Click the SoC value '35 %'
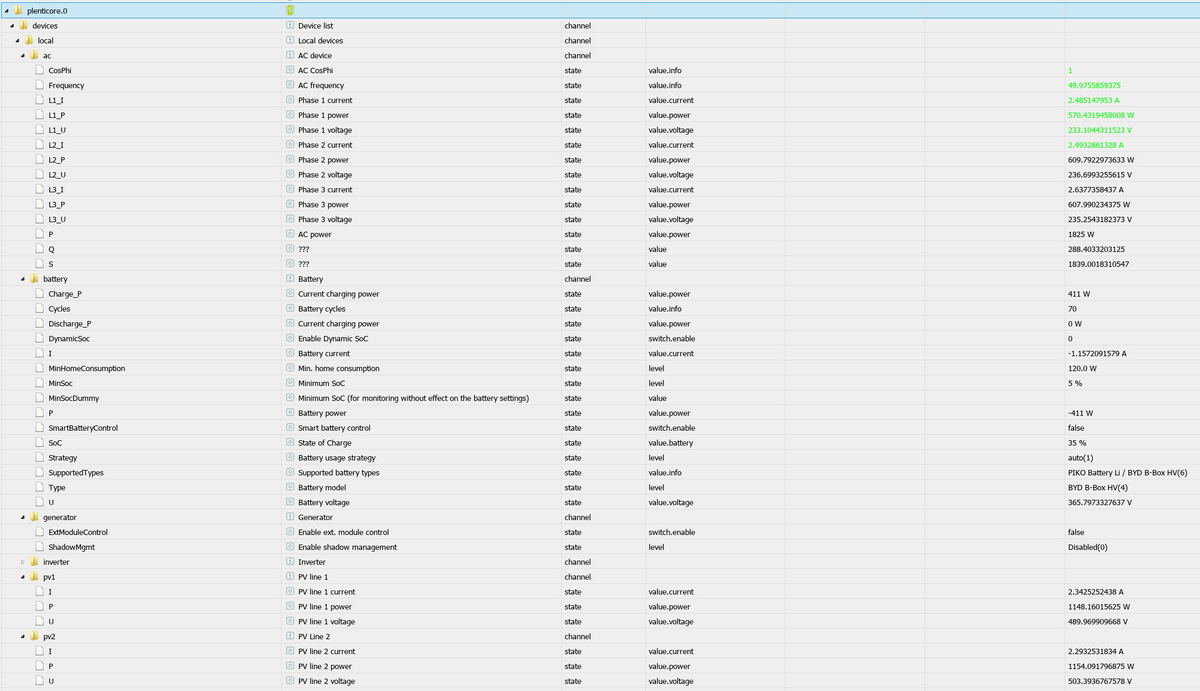 (1077, 443)
